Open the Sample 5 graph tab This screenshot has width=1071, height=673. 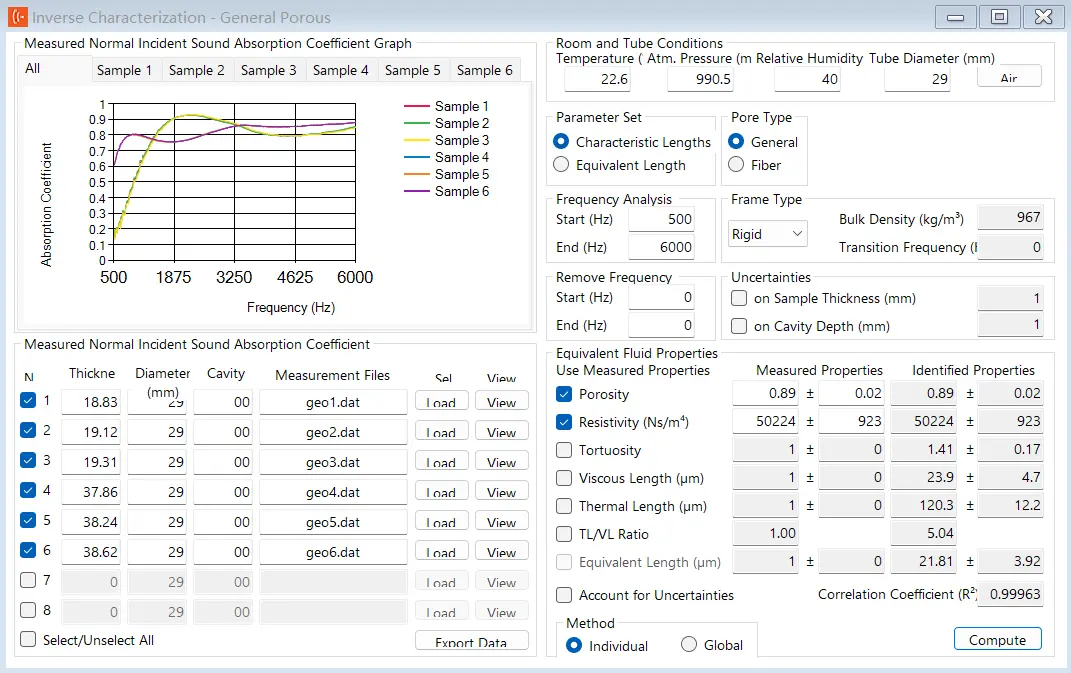pos(413,70)
